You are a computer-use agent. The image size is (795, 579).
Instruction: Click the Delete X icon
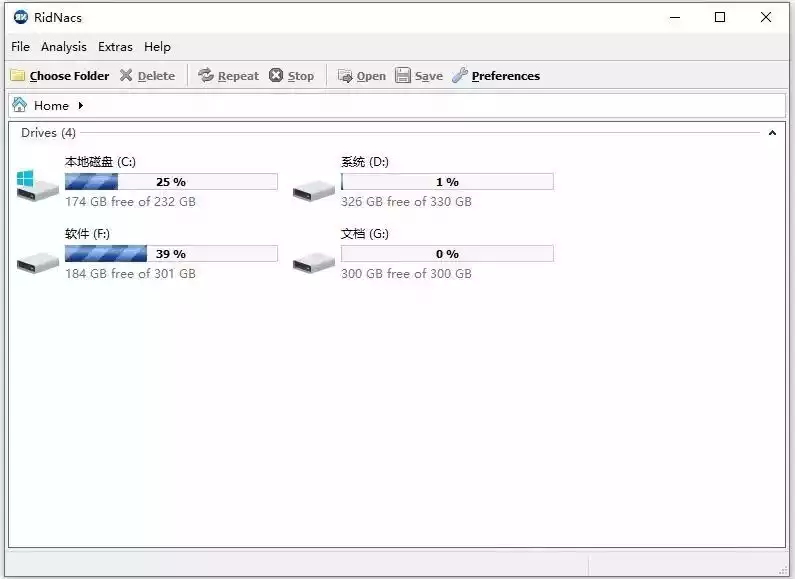tap(126, 76)
